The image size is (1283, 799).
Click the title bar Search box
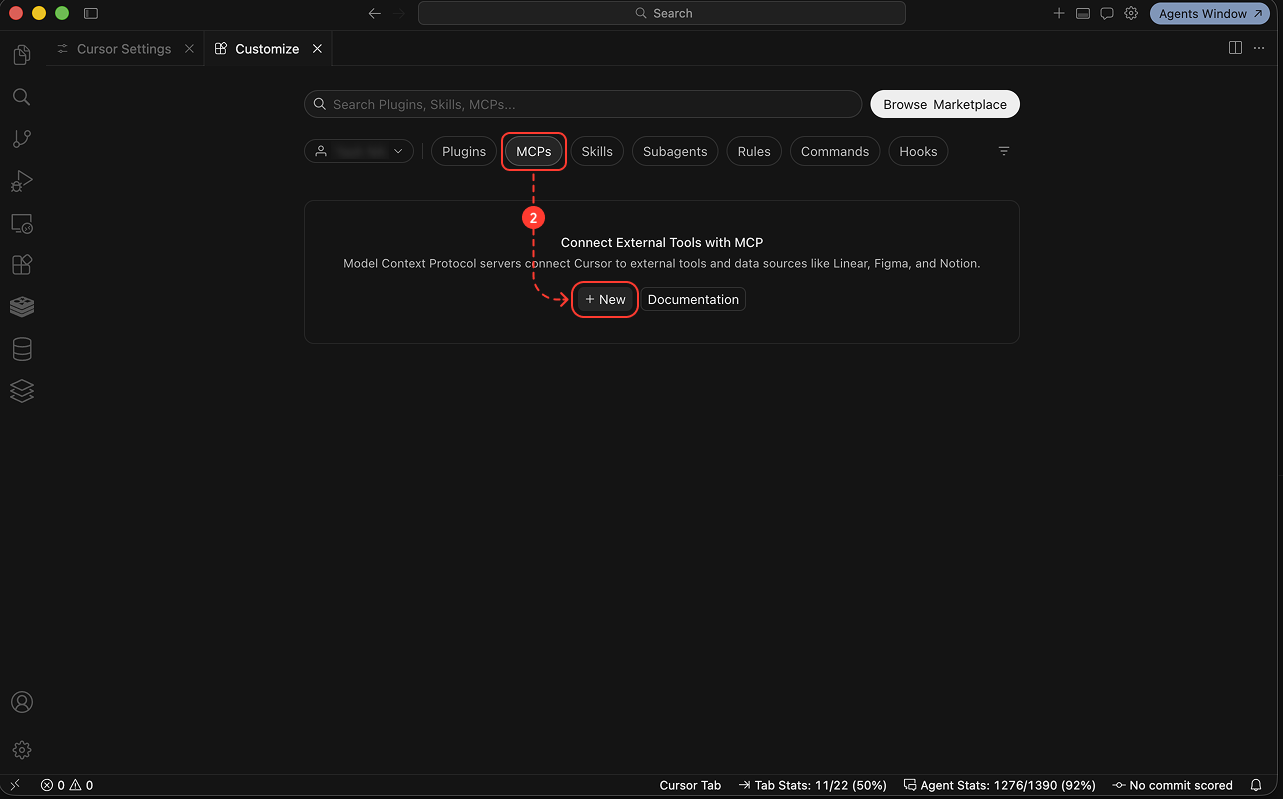pyautogui.click(x=662, y=14)
